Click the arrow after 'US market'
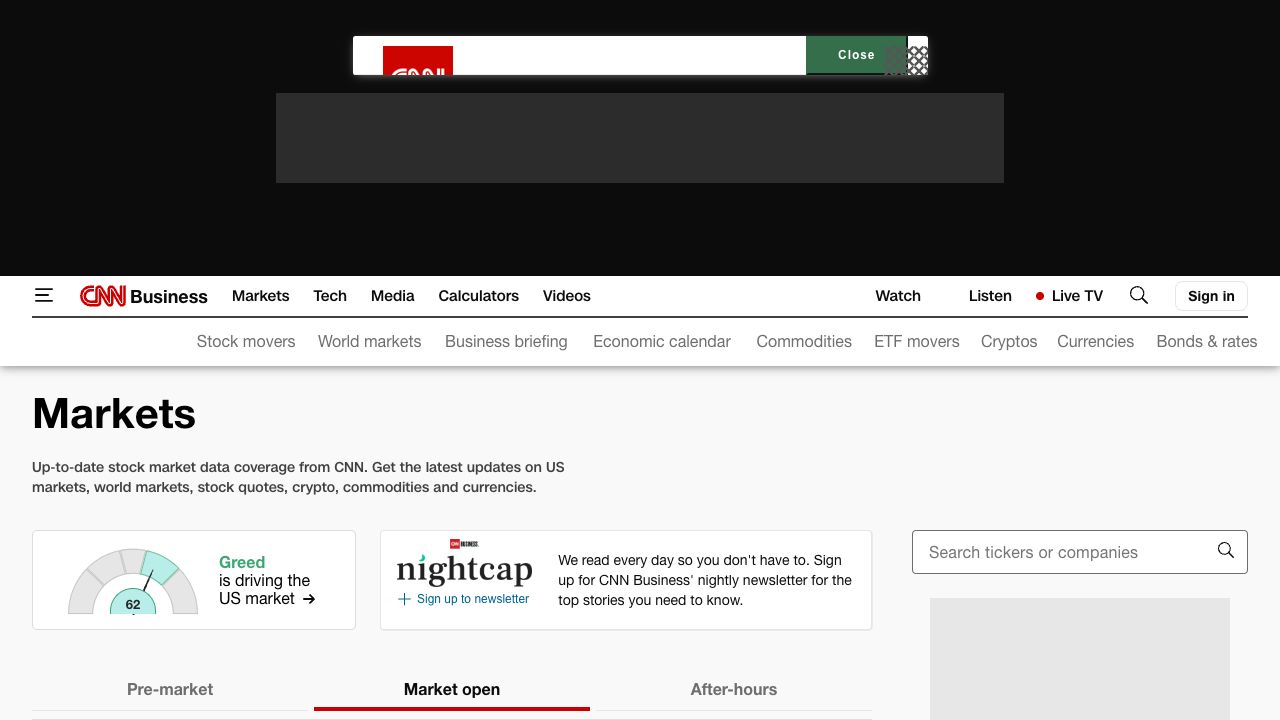 [309, 599]
